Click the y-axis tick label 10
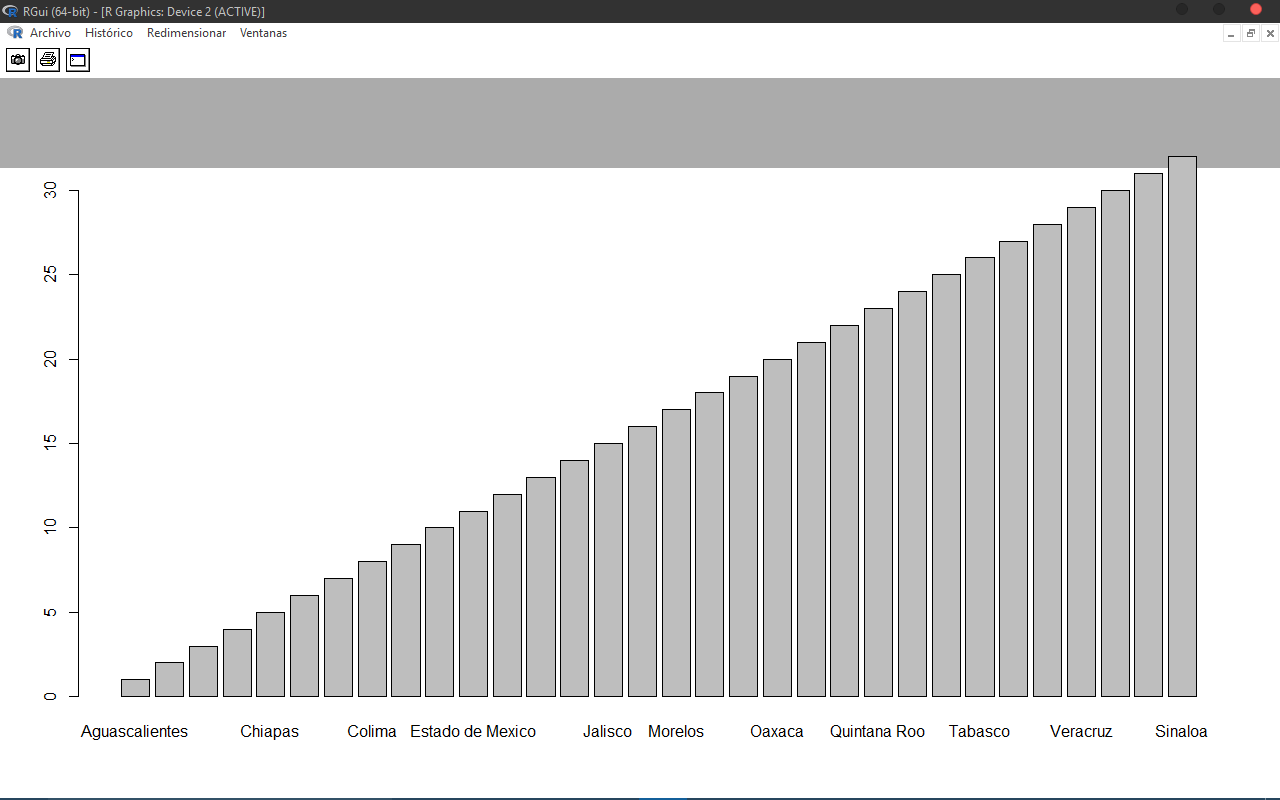The height and width of the screenshot is (800, 1280). (51, 527)
